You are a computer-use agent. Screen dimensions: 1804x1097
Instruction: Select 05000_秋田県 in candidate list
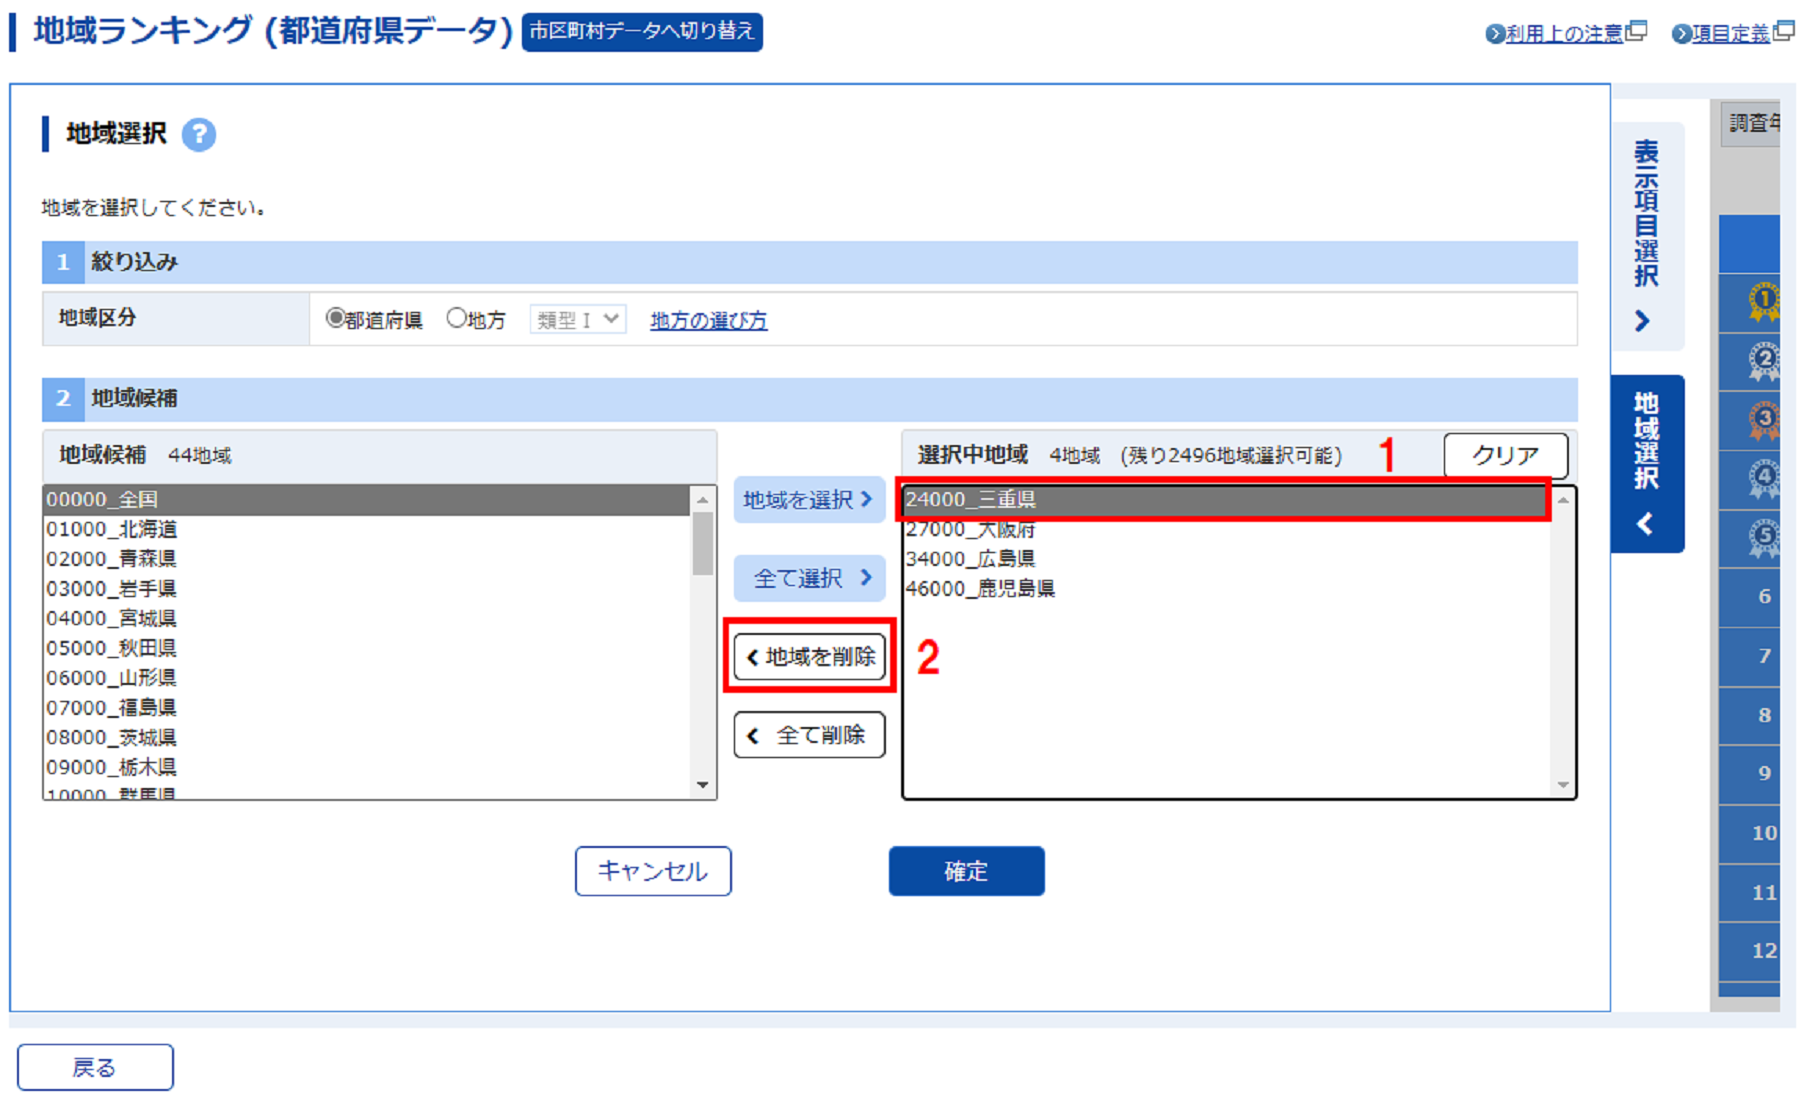367,648
